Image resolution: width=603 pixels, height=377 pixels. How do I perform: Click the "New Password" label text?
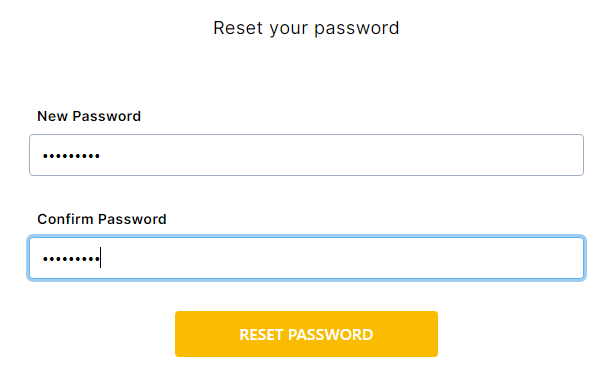coord(89,116)
